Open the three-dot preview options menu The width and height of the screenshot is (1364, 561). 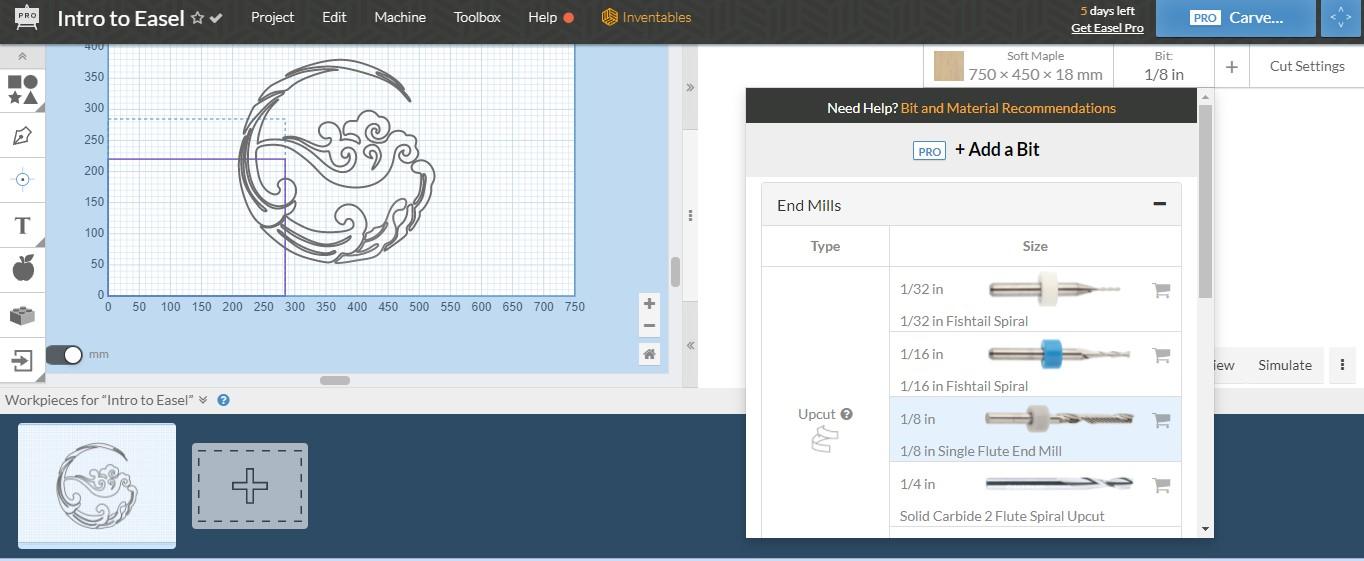point(1342,365)
